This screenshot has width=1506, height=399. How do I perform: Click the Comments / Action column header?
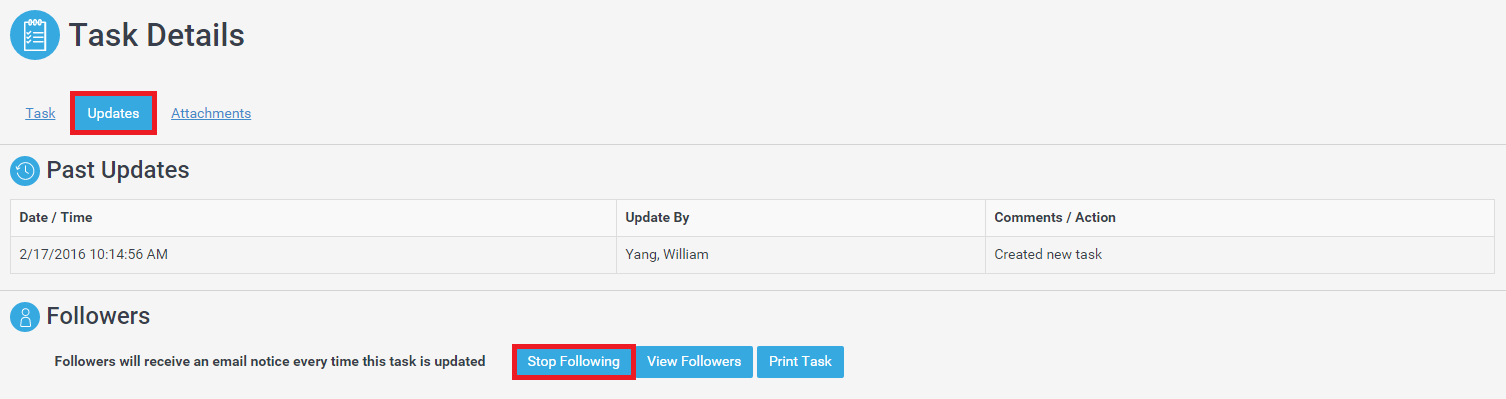(x=1240, y=217)
